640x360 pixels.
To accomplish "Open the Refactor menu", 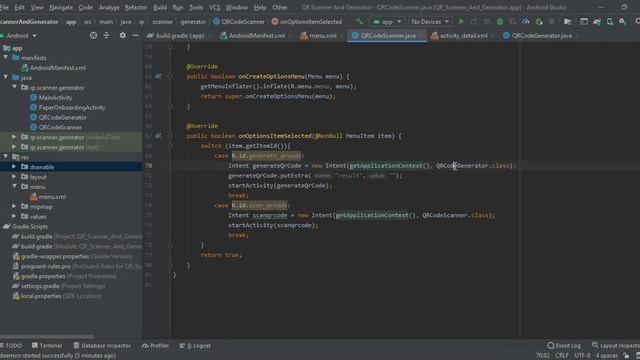I will point(136,7).
